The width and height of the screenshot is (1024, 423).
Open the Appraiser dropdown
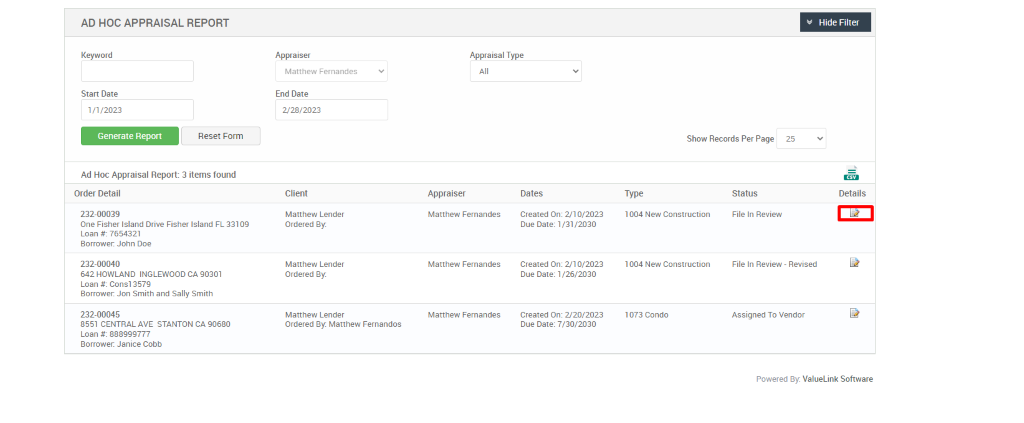(331, 71)
